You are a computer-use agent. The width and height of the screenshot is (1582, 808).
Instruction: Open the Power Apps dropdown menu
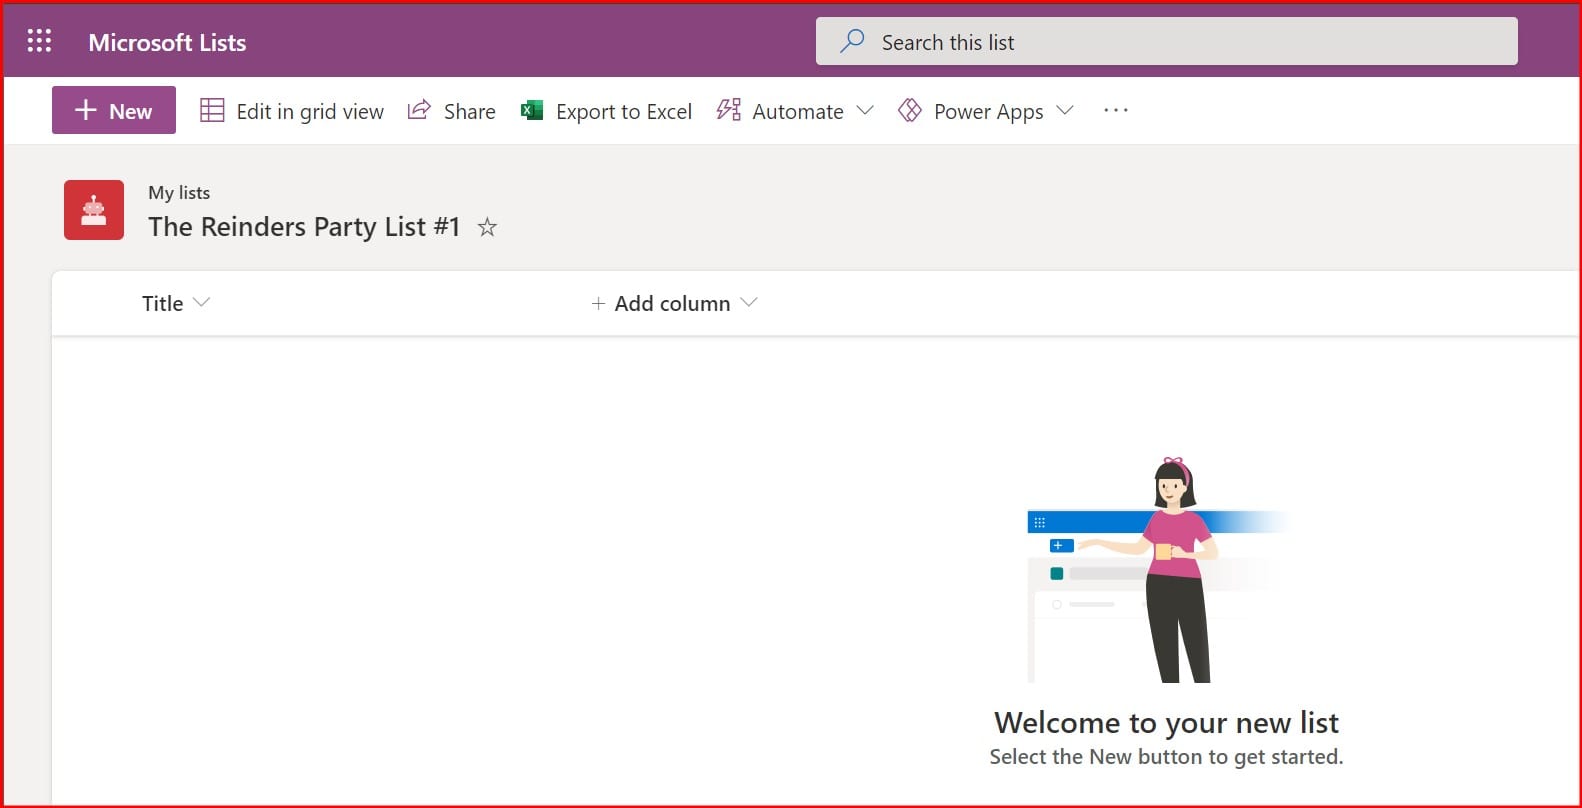tap(986, 111)
